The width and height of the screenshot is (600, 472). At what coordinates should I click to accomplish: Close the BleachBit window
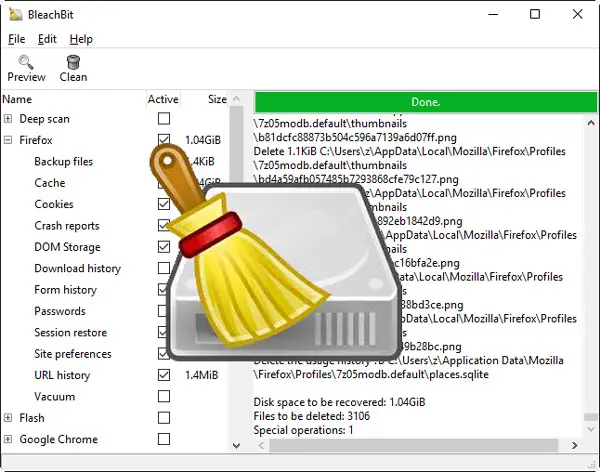(x=577, y=15)
